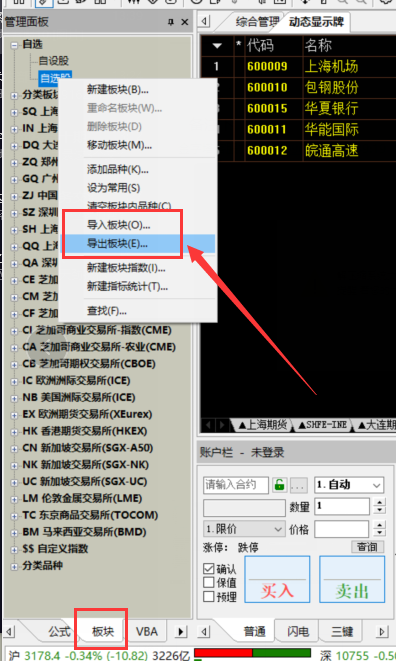Switch to the 动态显示牌 tab

[316, 21]
